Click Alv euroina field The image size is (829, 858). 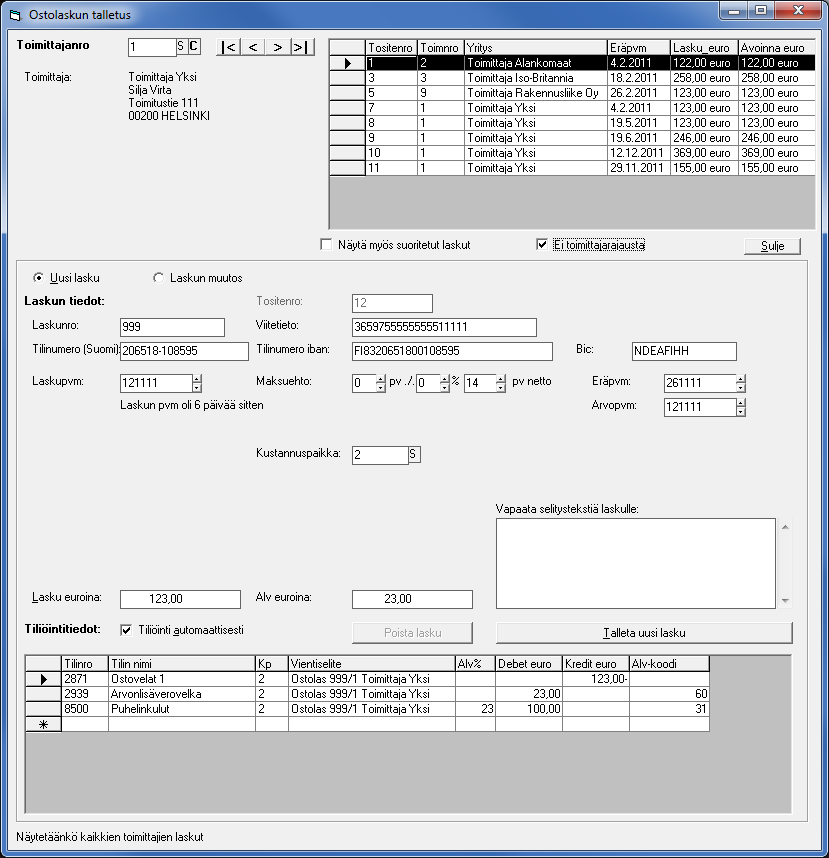(x=412, y=599)
